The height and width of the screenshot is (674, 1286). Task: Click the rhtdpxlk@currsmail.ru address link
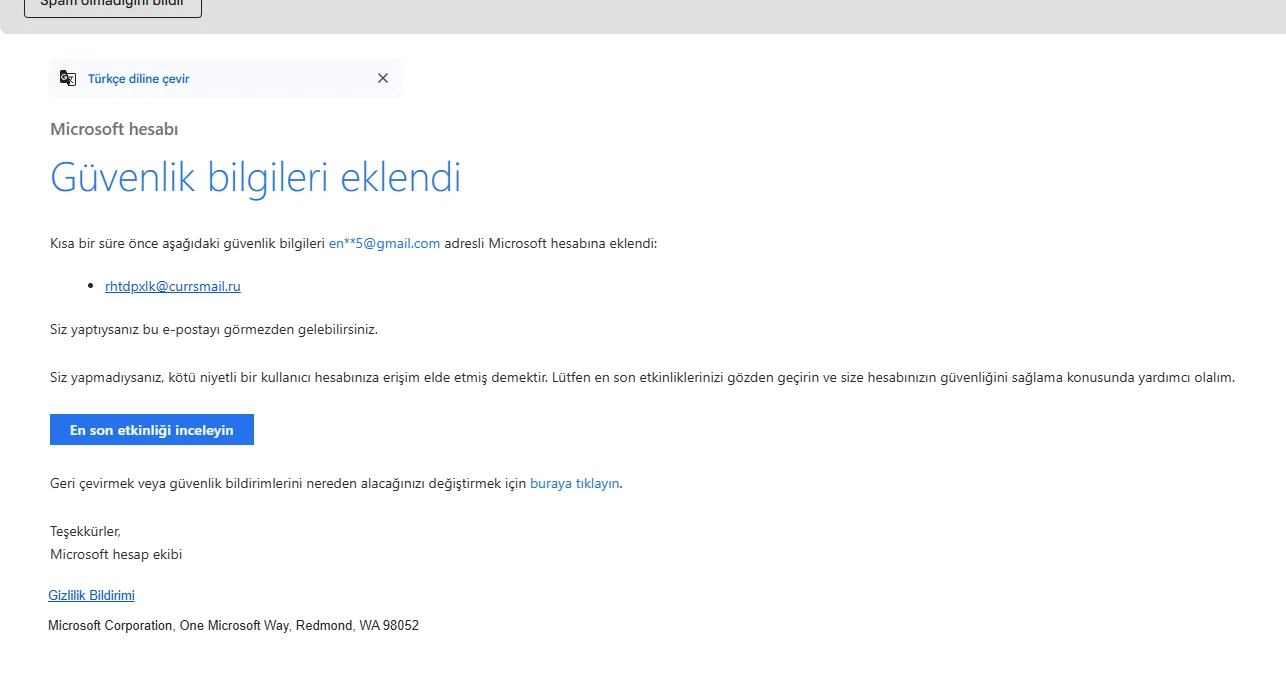coord(173,286)
